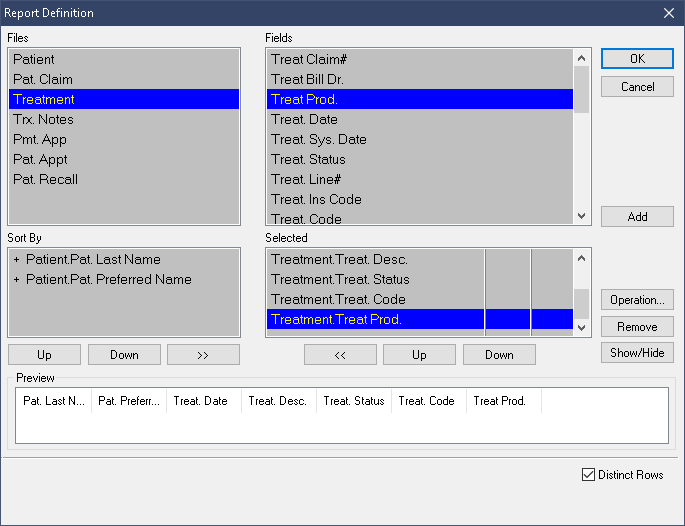Click the Show/Hide button
The width and height of the screenshot is (685, 526).
pyautogui.click(x=637, y=353)
